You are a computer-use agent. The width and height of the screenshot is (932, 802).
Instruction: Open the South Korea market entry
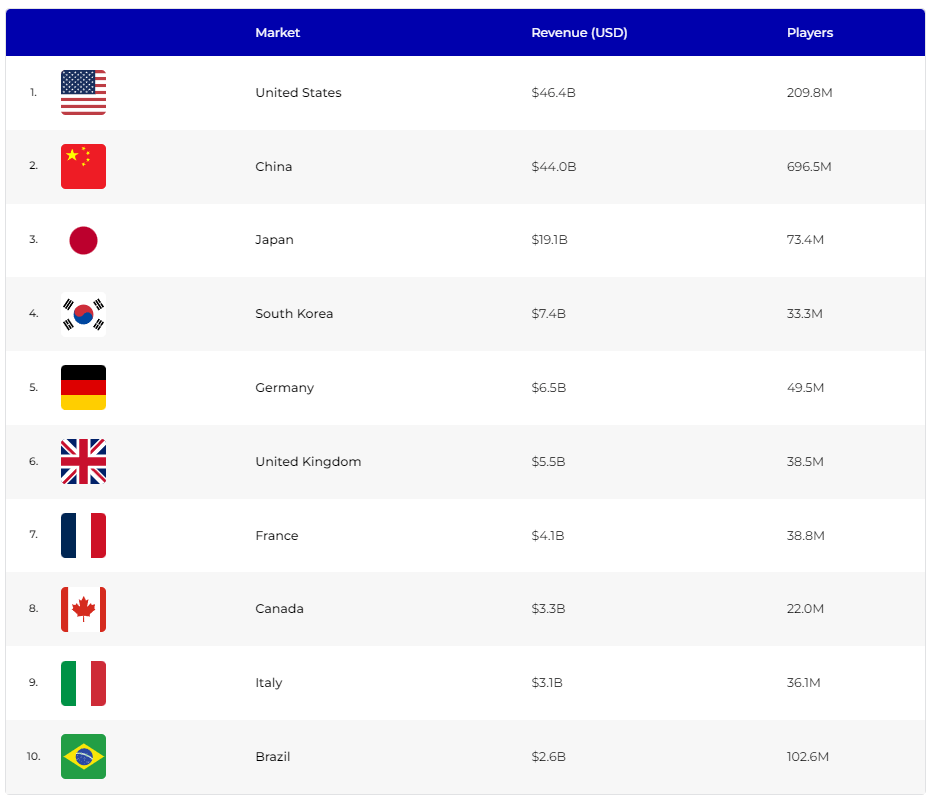point(294,314)
